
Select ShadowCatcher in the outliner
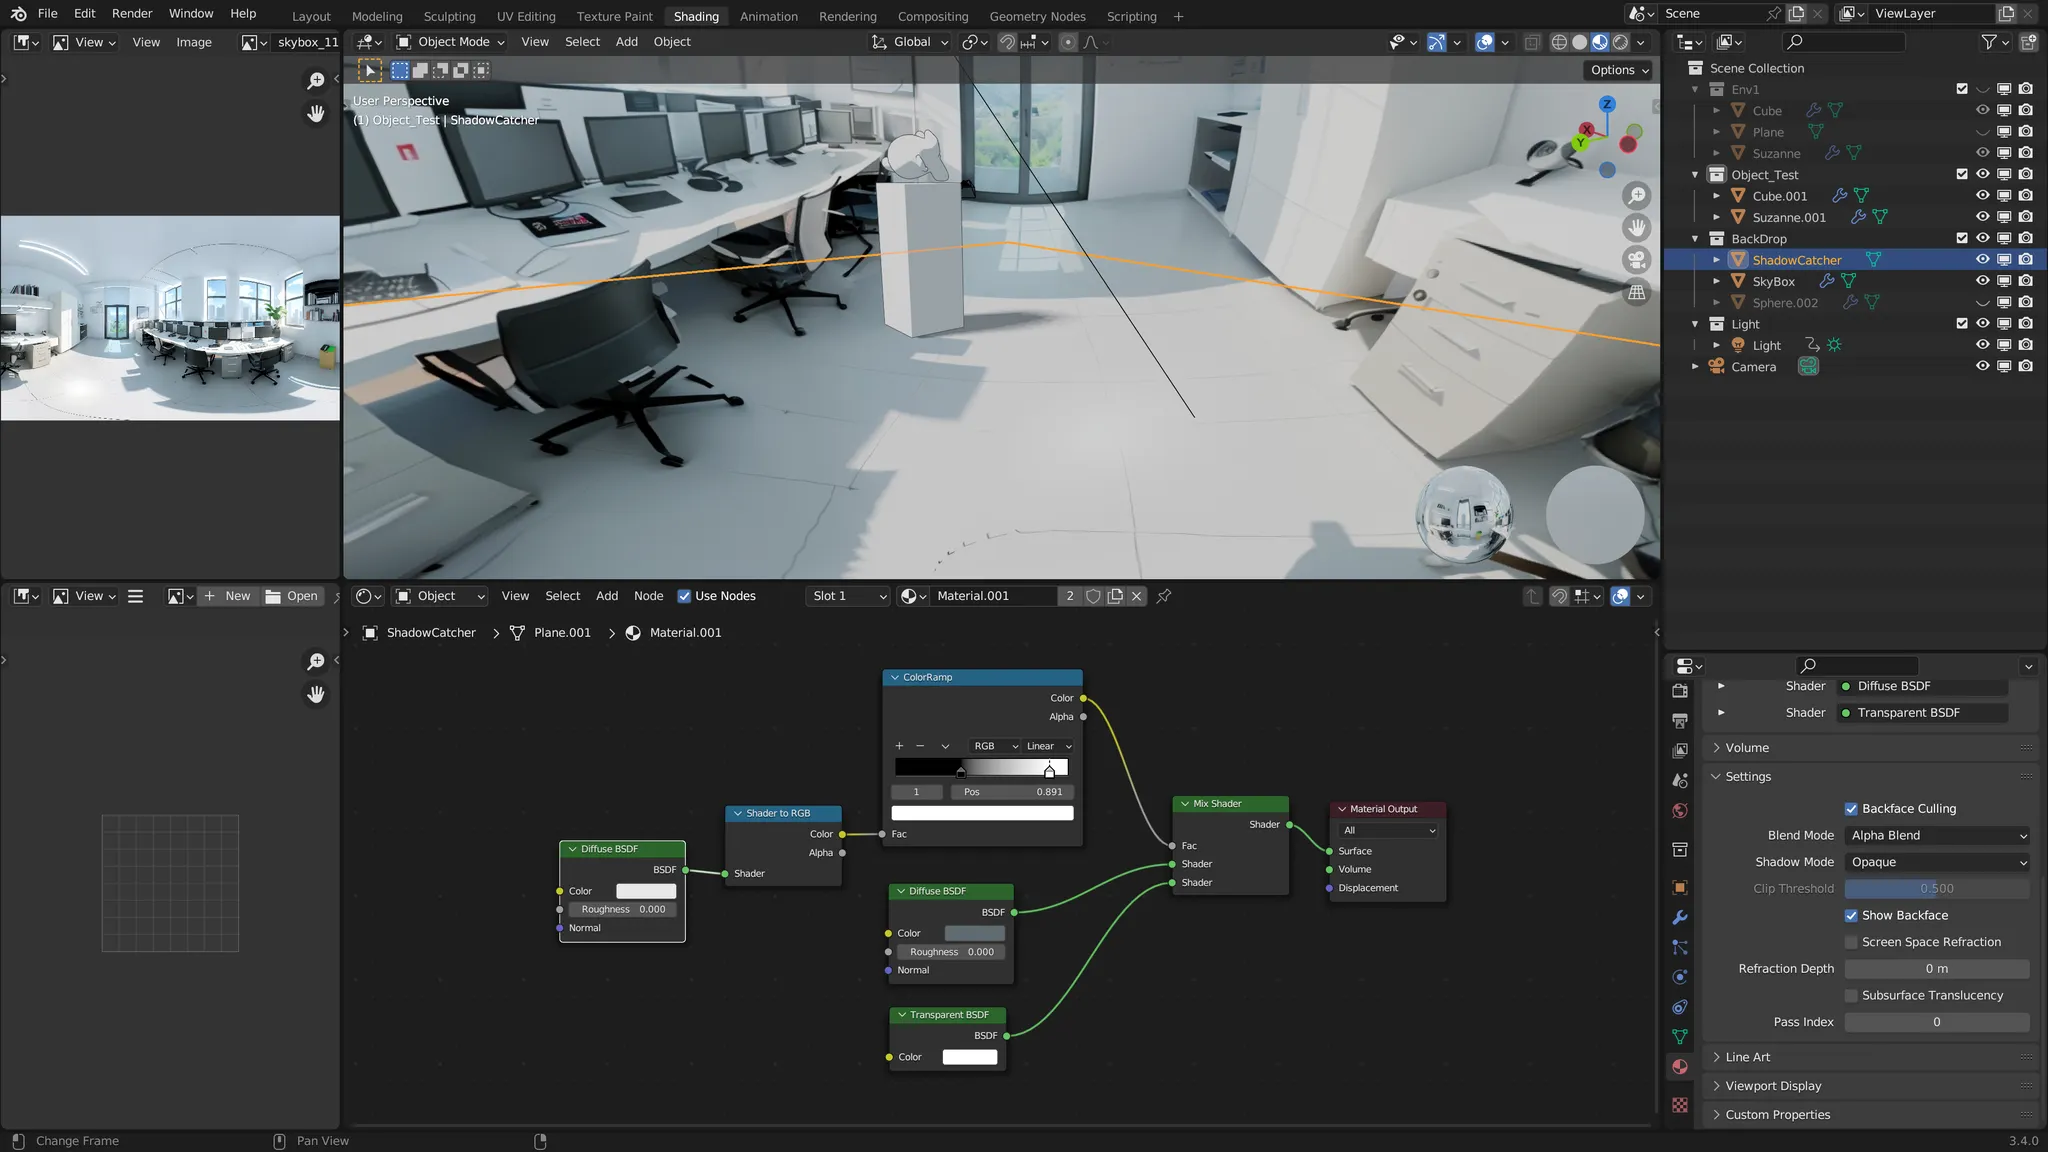[x=1796, y=260]
